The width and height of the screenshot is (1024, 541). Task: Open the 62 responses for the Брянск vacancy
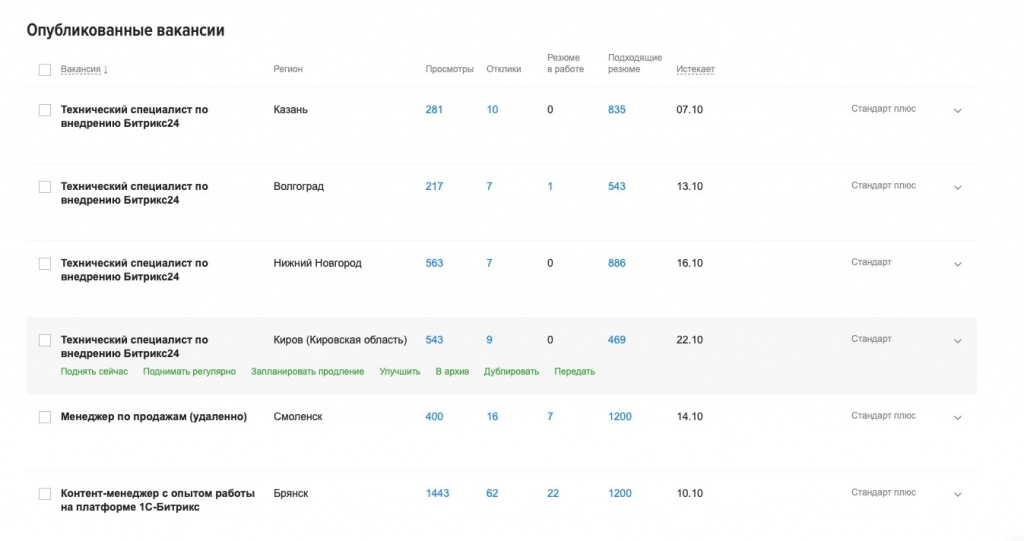(492, 494)
